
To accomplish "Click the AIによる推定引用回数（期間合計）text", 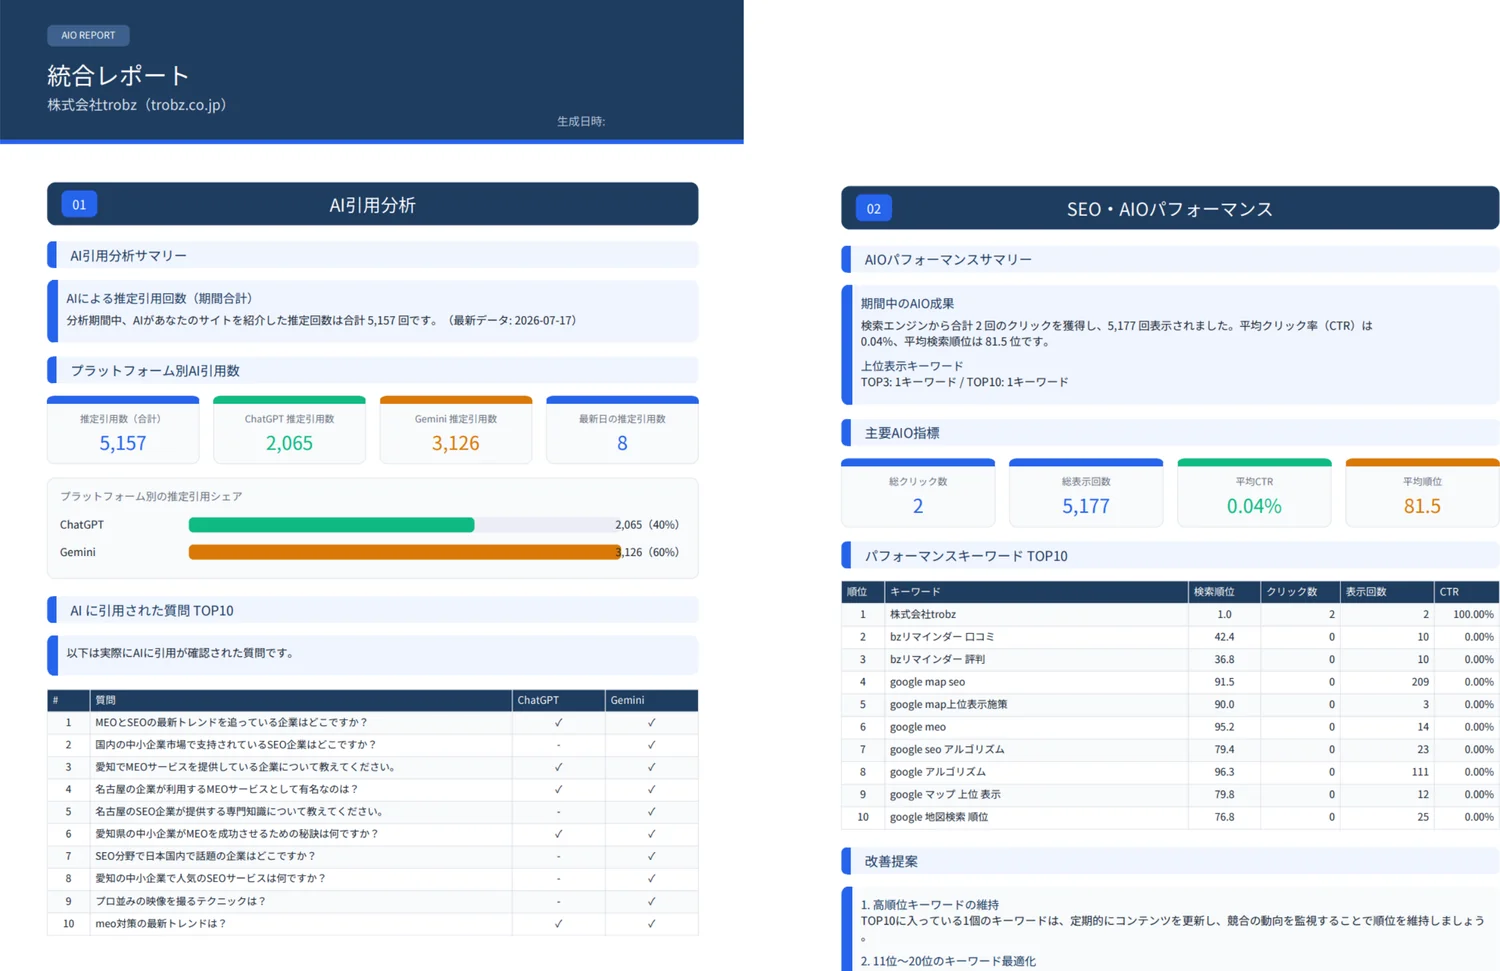I will pyautogui.click(x=160, y=298).
